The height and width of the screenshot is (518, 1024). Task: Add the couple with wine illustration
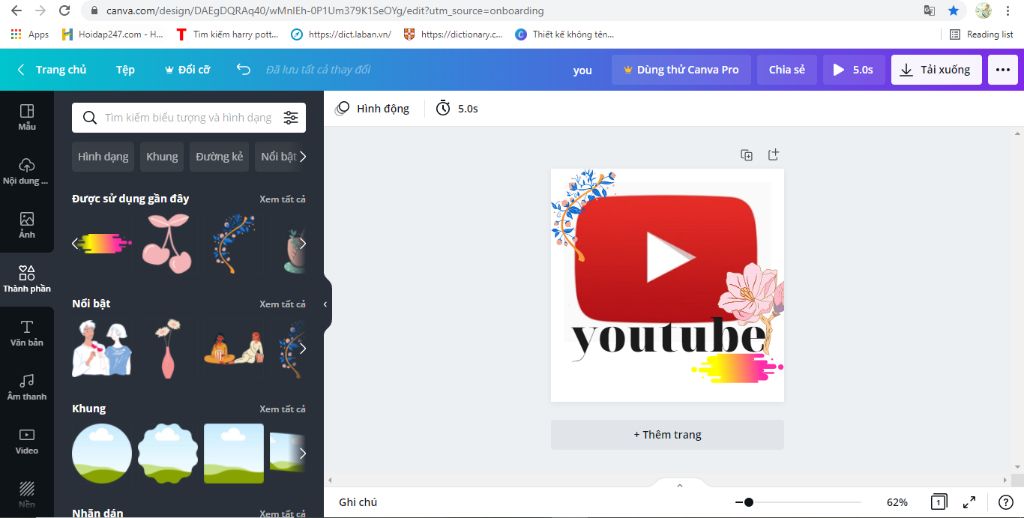click(x=101, y=348)
